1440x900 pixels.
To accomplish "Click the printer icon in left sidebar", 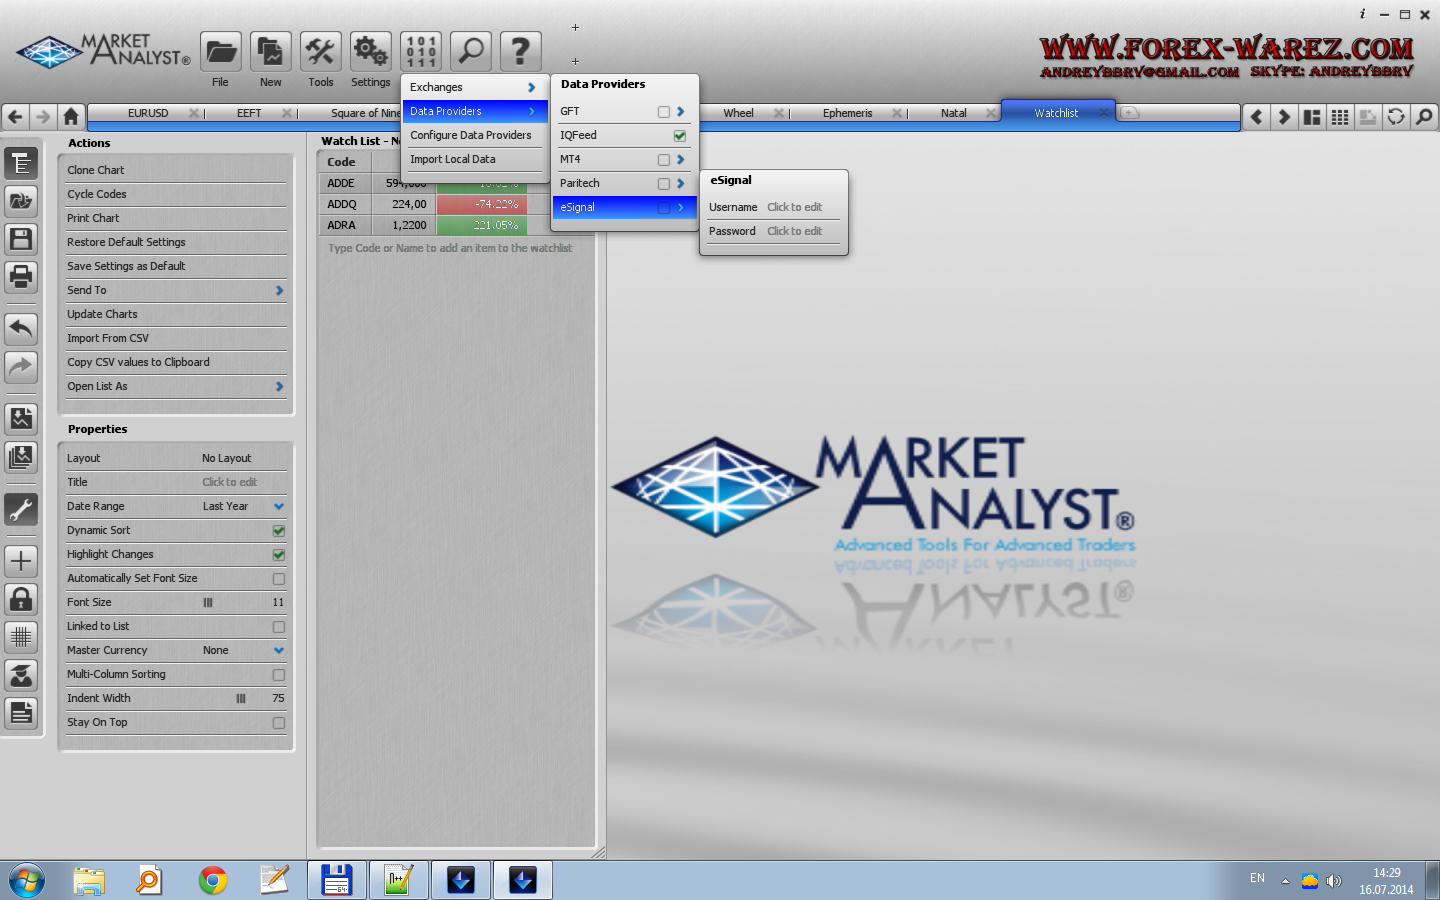I will (x=21, y=276).
